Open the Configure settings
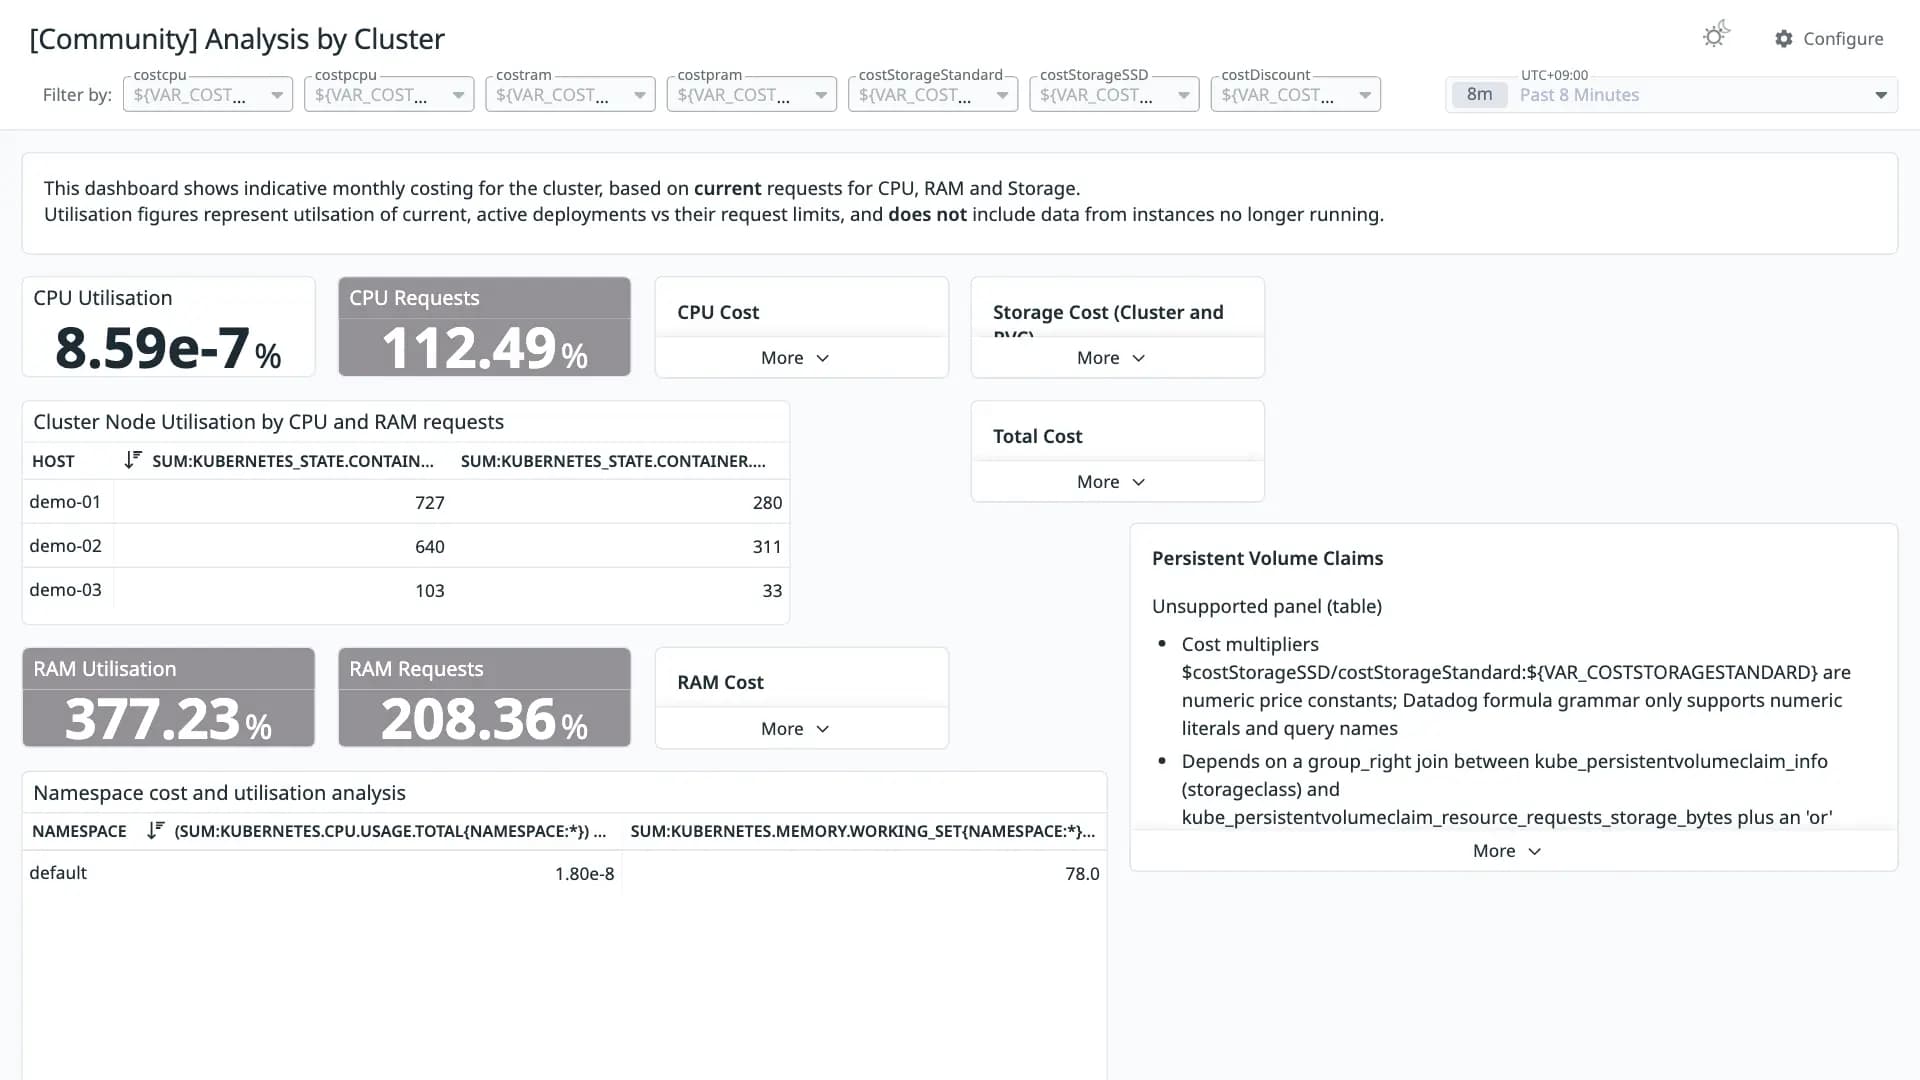Screen dimensions: 1920x1080 click(x=1829, y=38)
